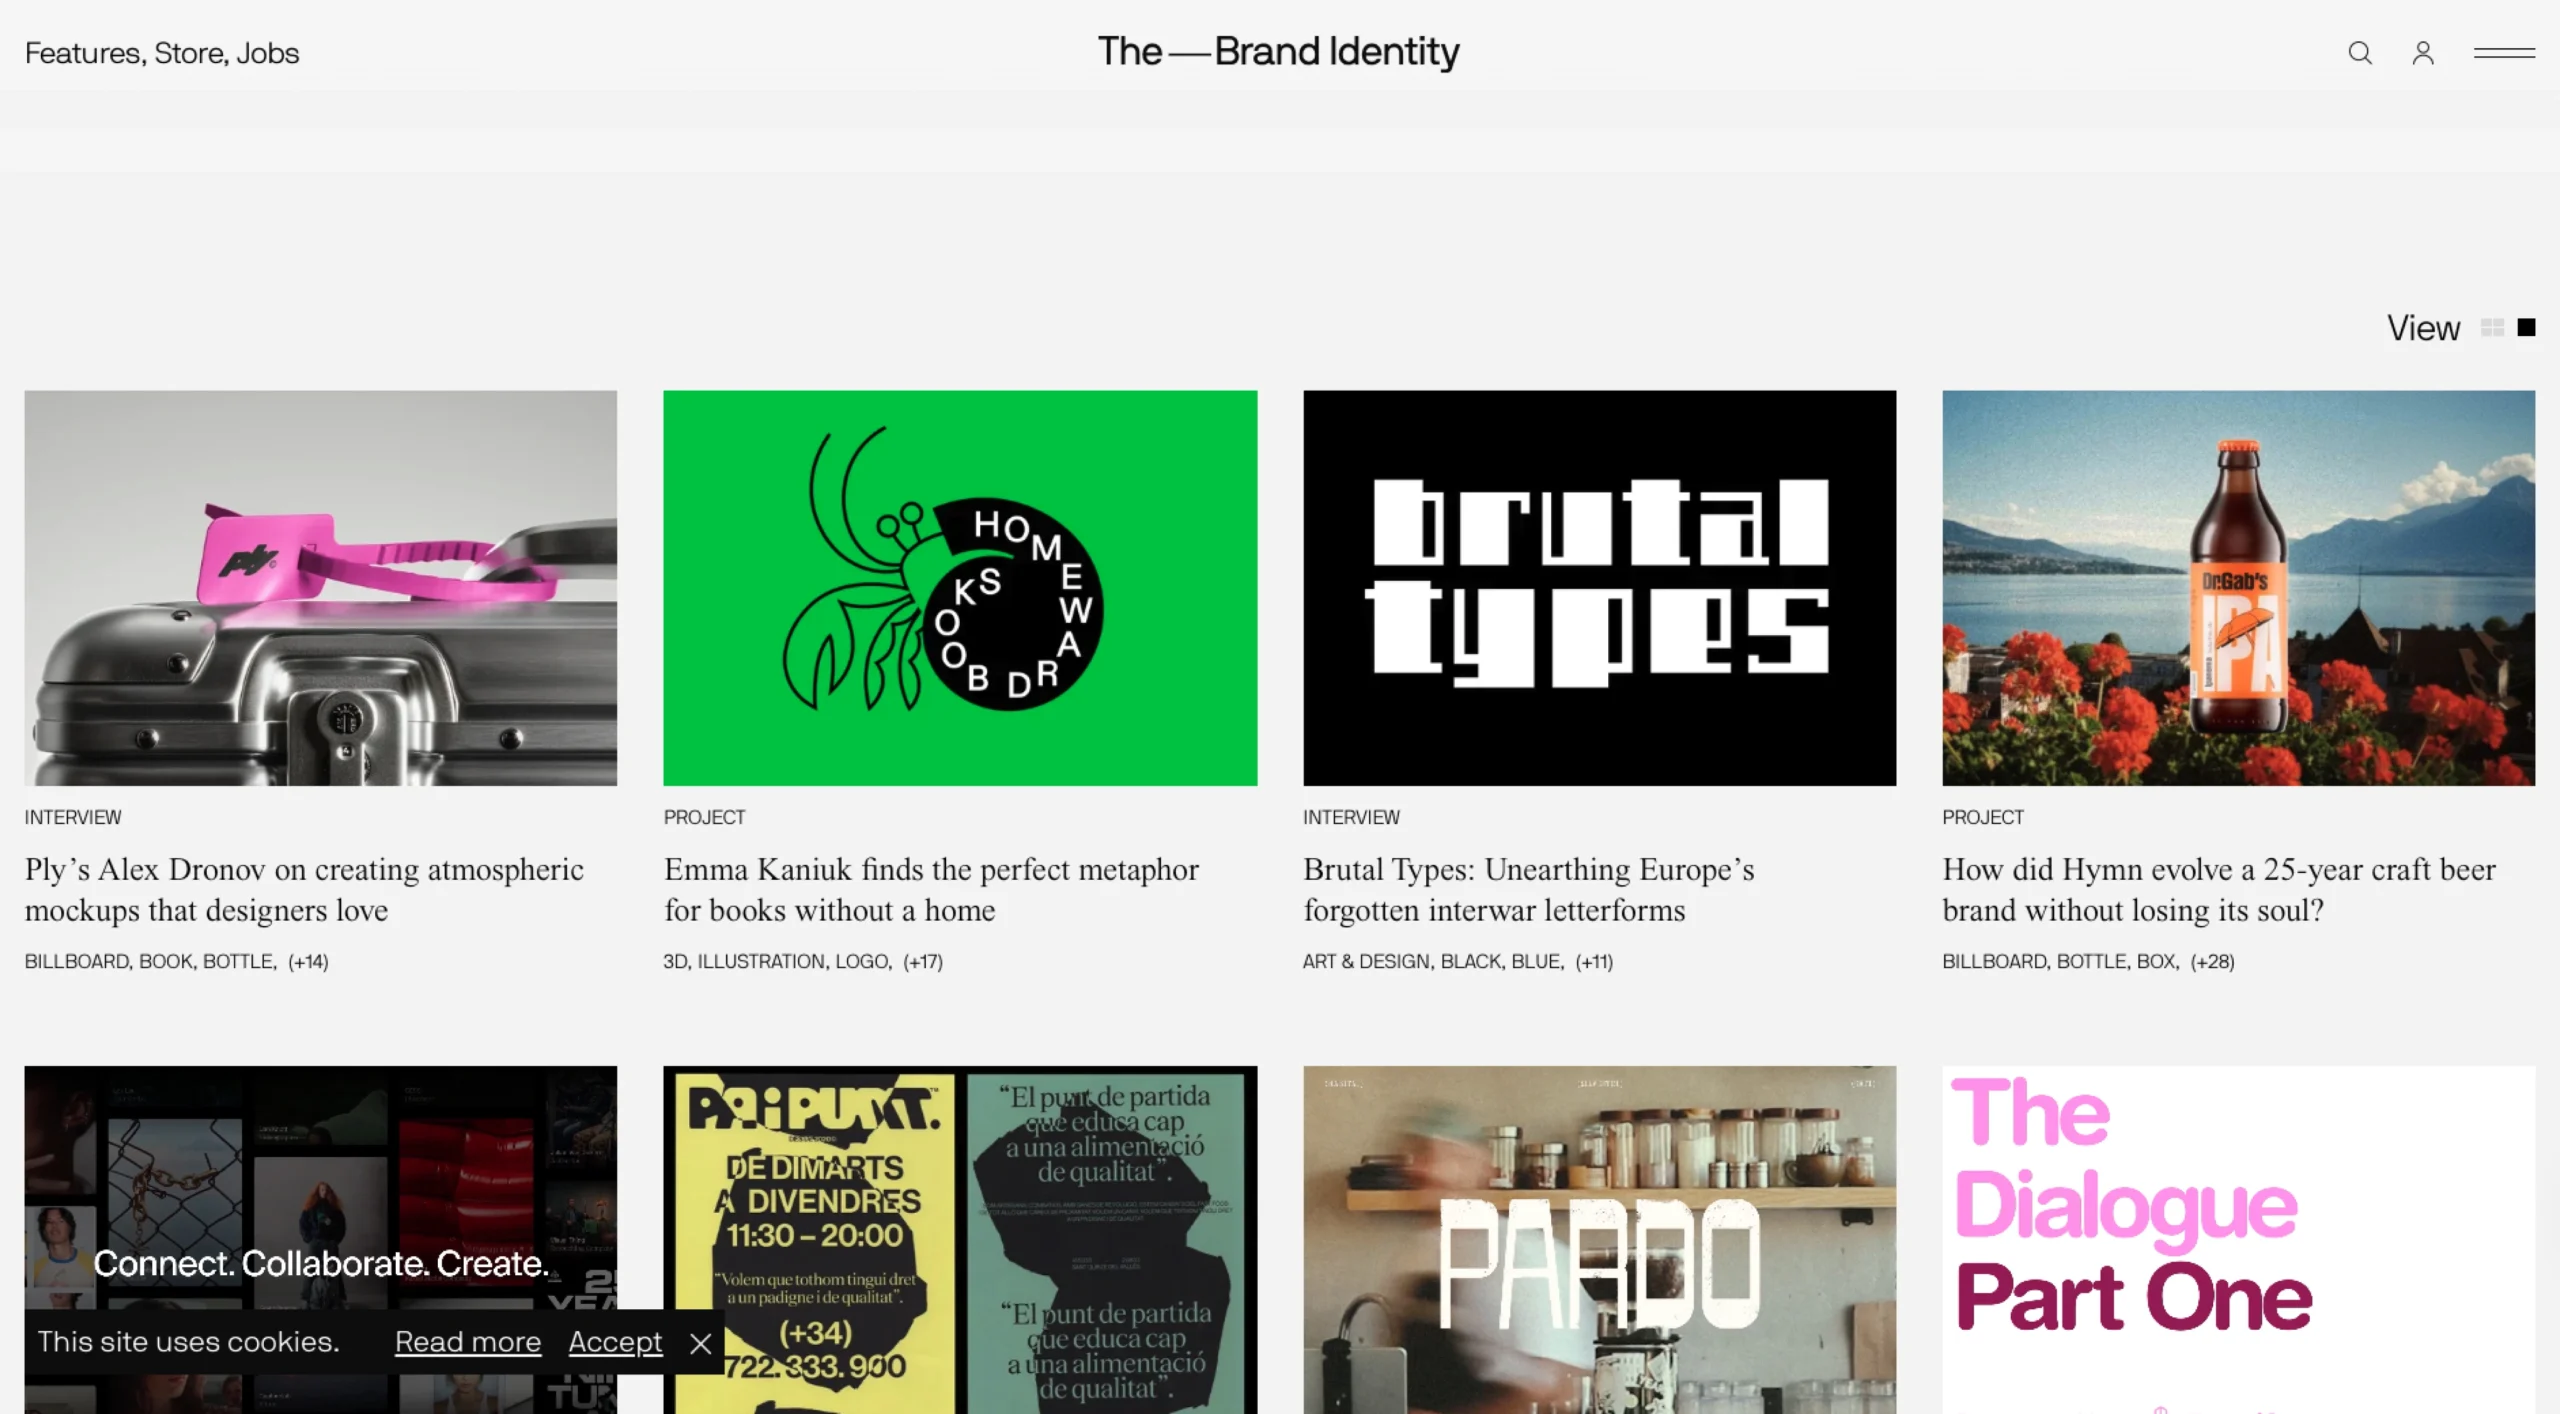Expand the (+28) tags on Hymn beer article
2560x1414 pixels.
pyautogui.click(x=2212, y=961)
